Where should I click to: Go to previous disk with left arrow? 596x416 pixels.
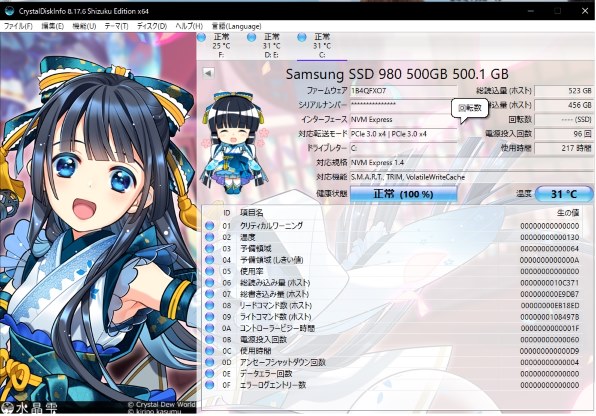point(208,73)
